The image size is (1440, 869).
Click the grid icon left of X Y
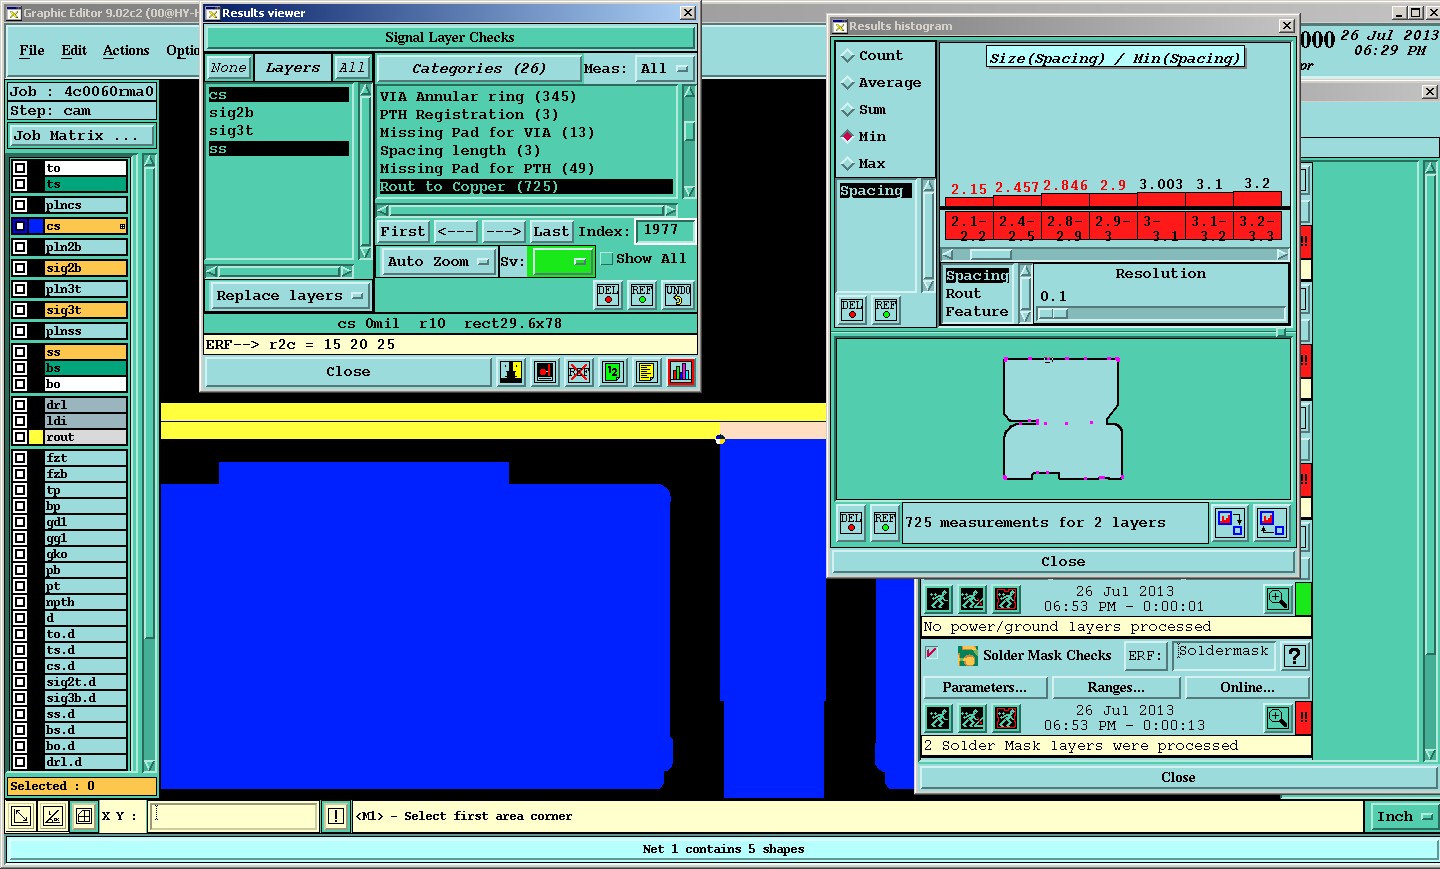(84, 816)
